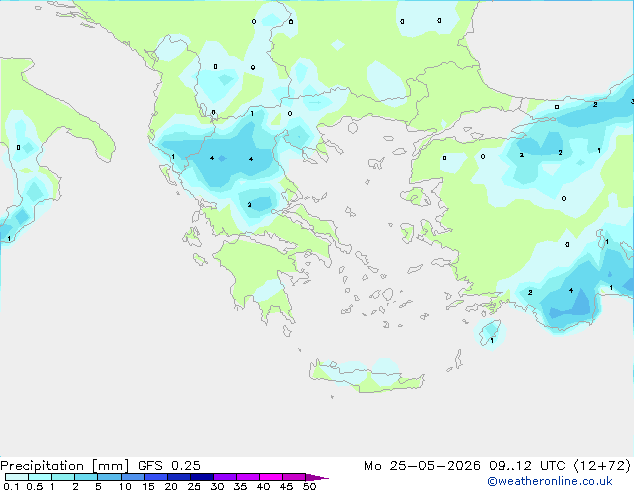Viewport: 634px width, 490px height.
Task: Click the 30–35 mm purple legend swatch
Action: (224, 477)
